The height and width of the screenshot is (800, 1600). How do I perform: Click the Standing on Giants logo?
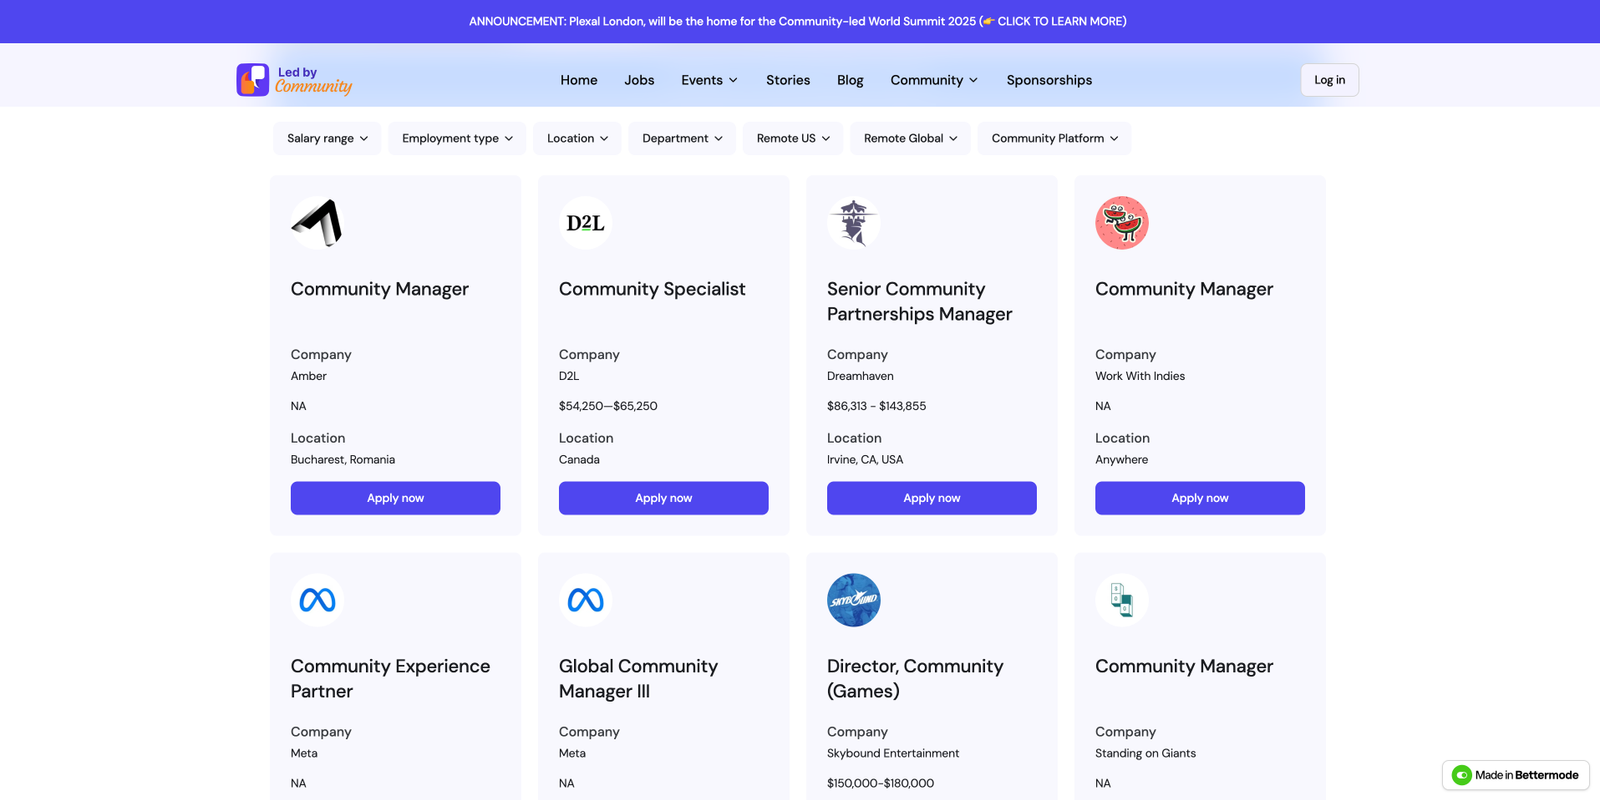tap(1121, 600)
